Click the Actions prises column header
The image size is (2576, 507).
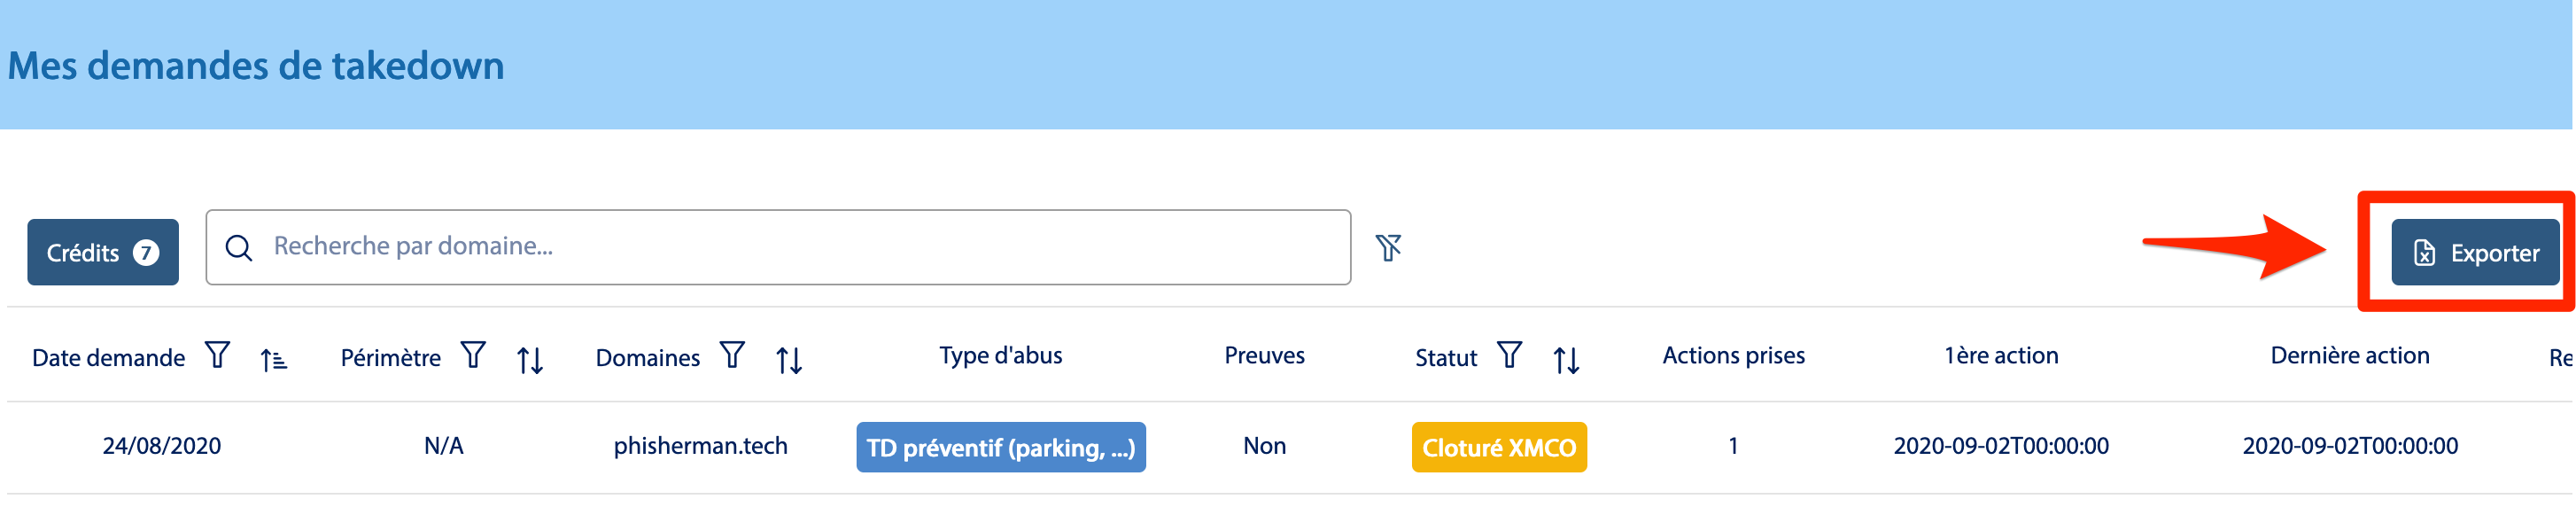point(1733,355)
